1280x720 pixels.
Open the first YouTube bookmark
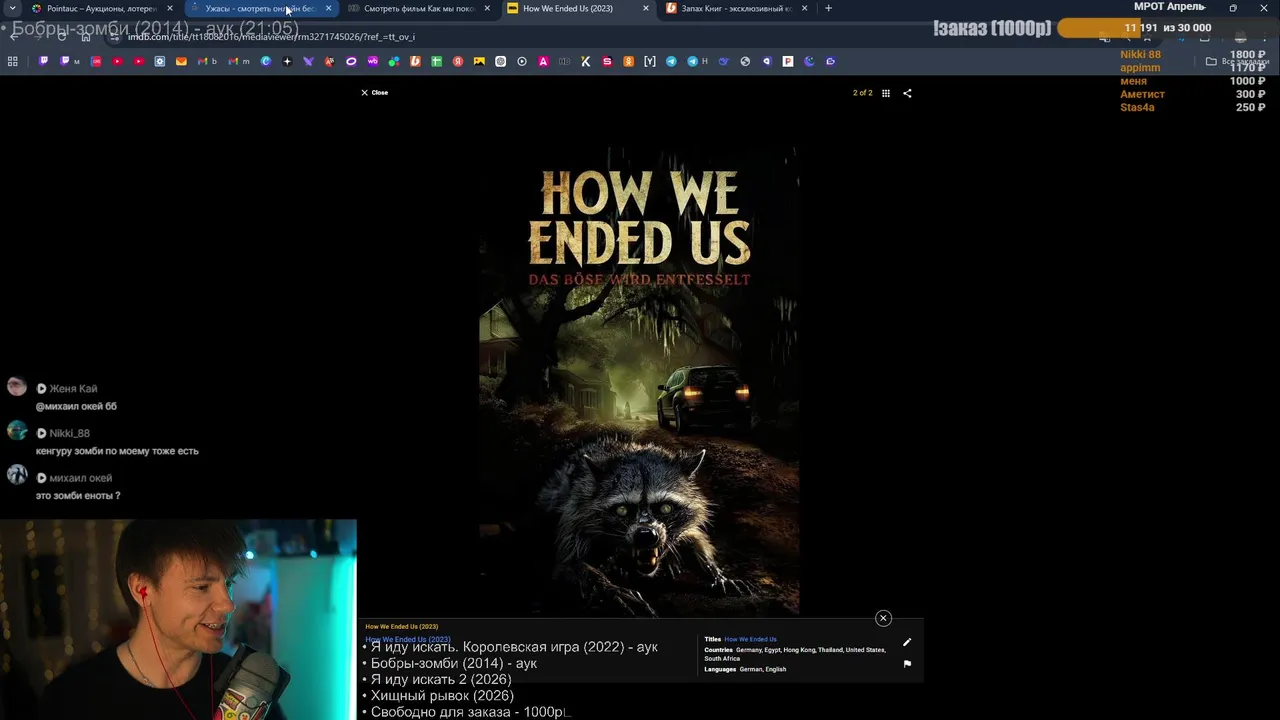coord(117,61)
